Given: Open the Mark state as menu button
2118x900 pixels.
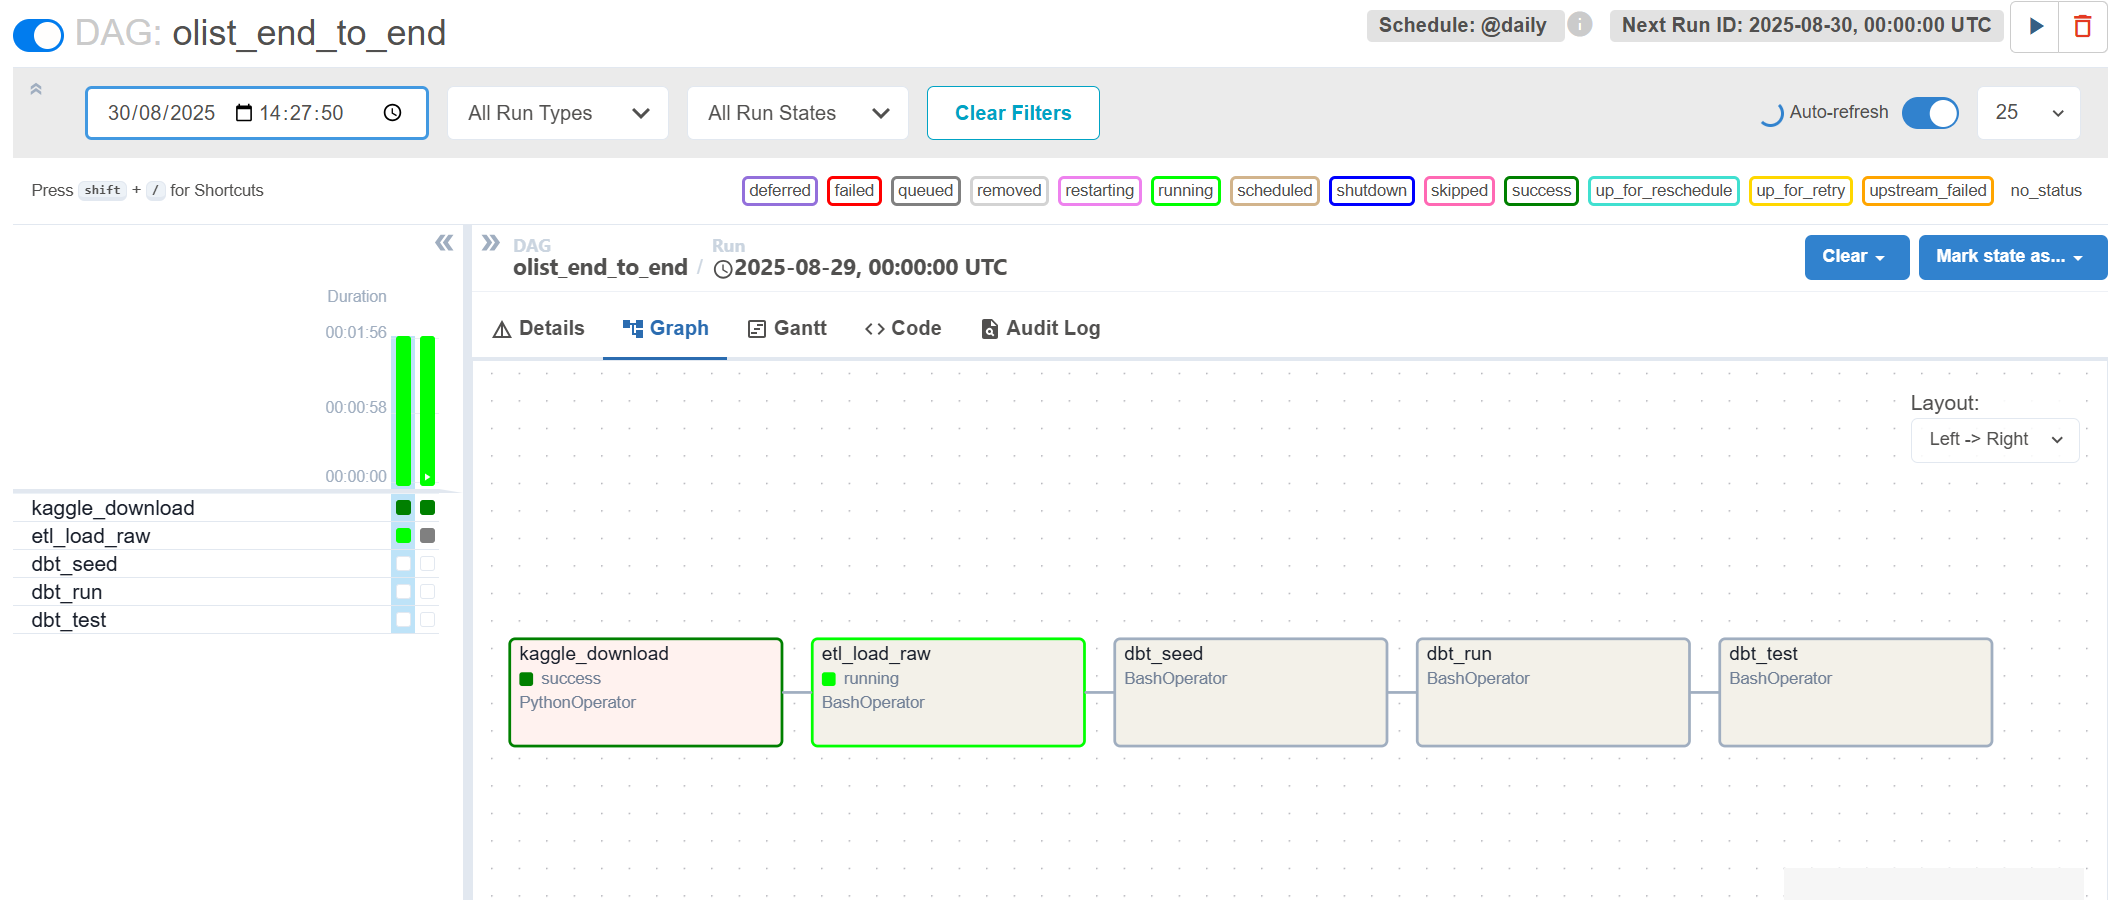Looking at the screenshot, I should pos(2011,257).
